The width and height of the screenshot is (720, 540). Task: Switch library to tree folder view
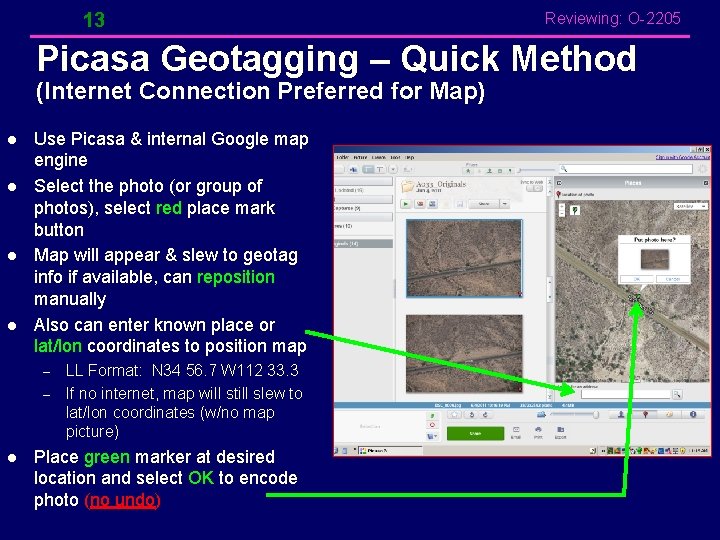point(380,169)
